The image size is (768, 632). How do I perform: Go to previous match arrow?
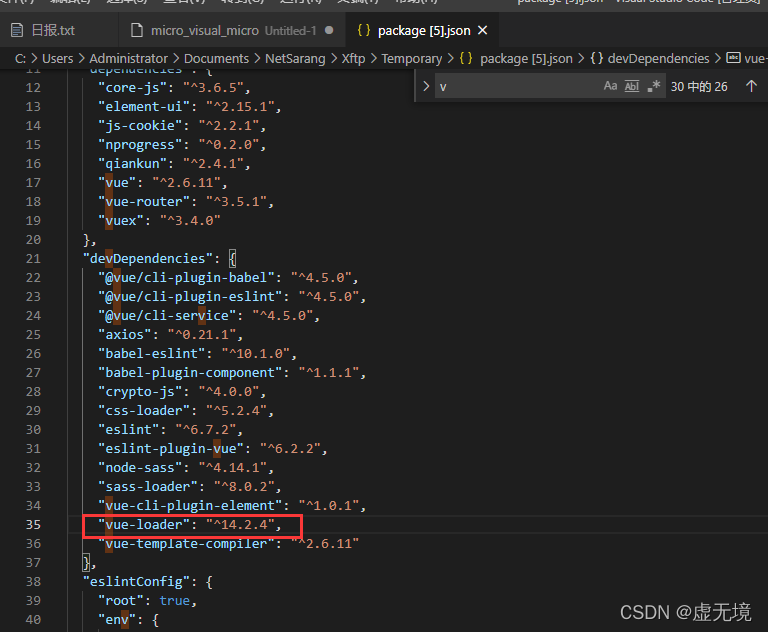[751, 86]
